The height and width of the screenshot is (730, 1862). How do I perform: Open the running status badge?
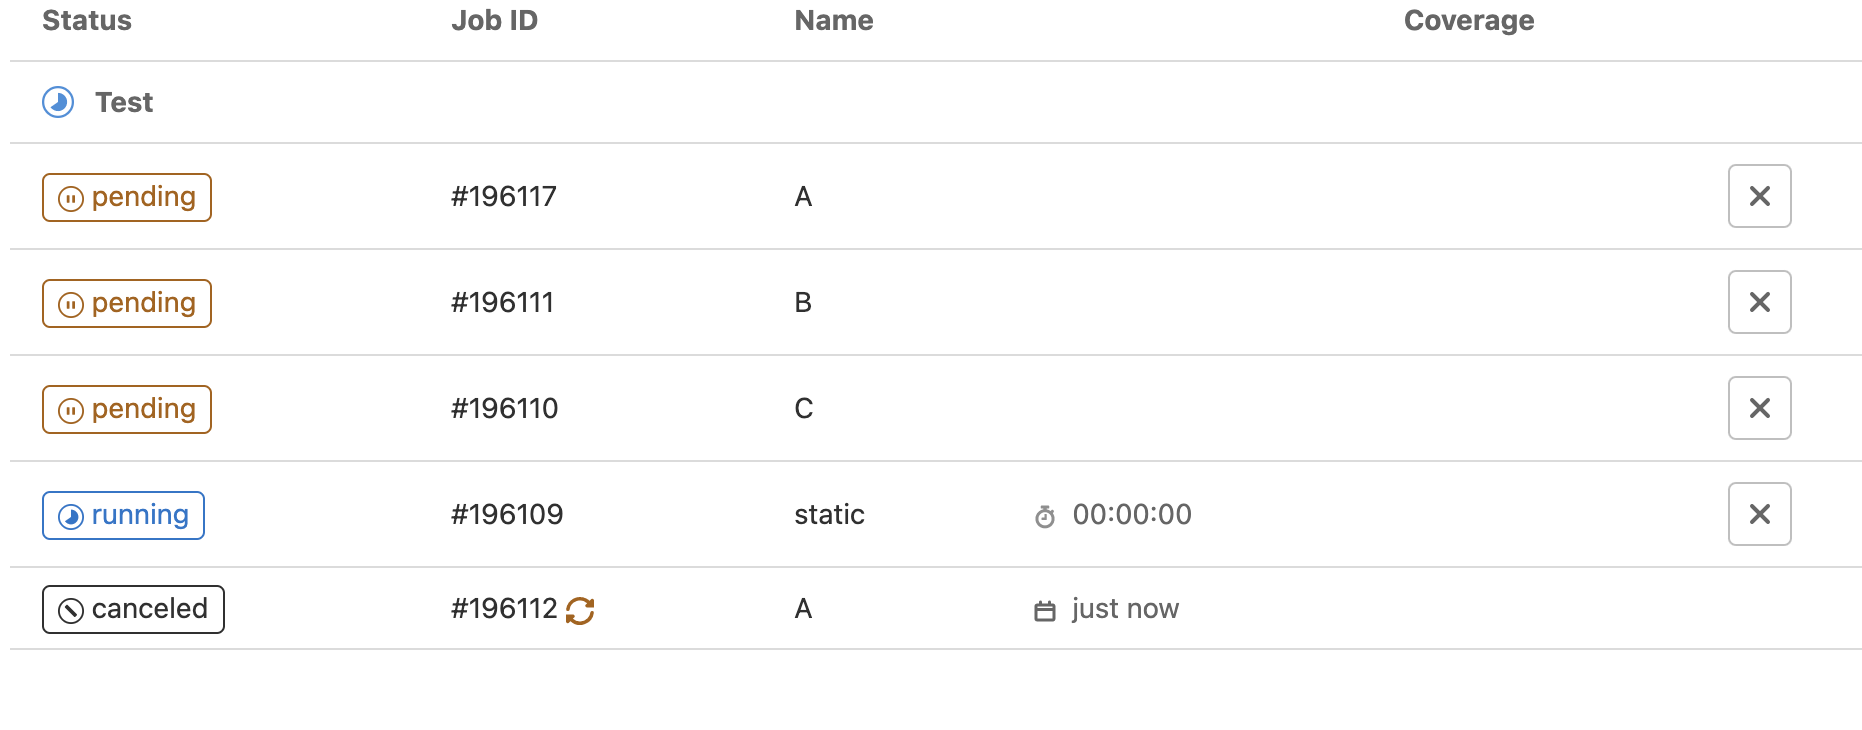point(123,515)
